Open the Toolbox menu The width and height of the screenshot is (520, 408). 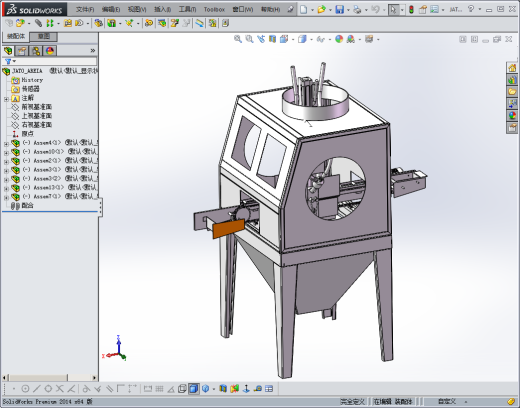pyautogui.click(x=214, y=9)
